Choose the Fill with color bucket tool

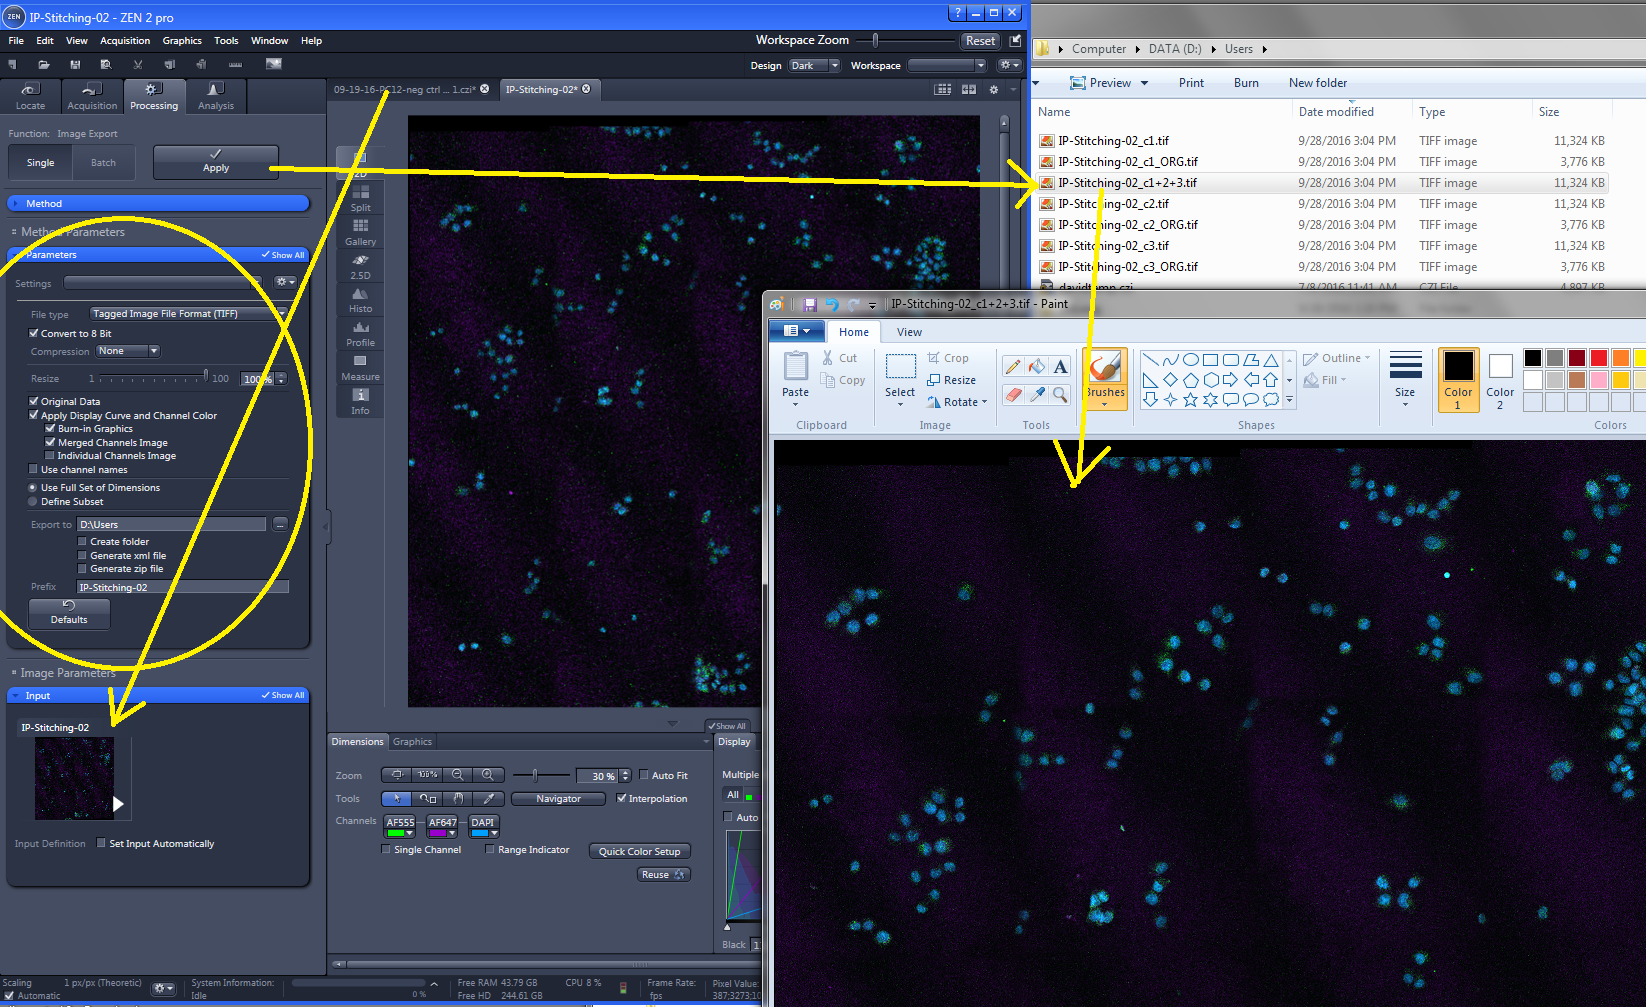click(x=1037, y=367)
